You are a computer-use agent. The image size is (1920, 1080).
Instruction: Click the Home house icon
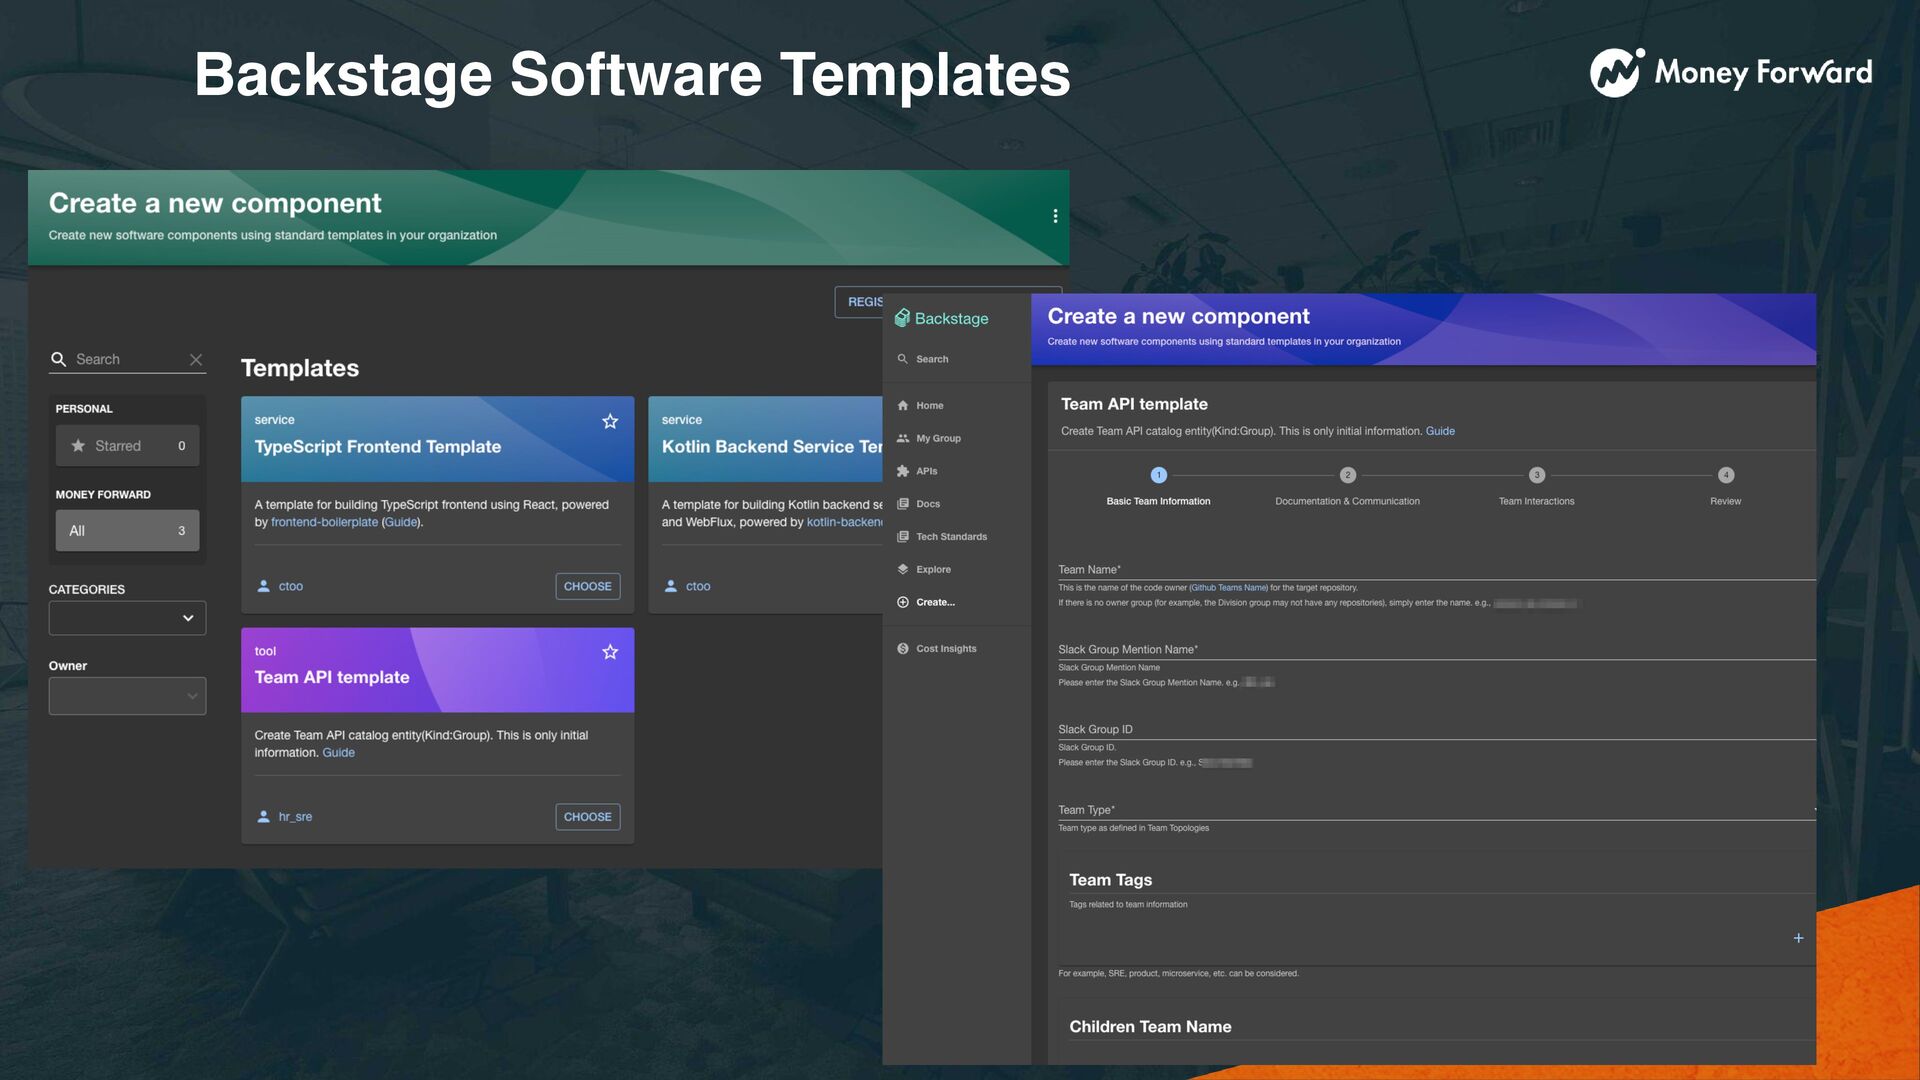(903, 405)
